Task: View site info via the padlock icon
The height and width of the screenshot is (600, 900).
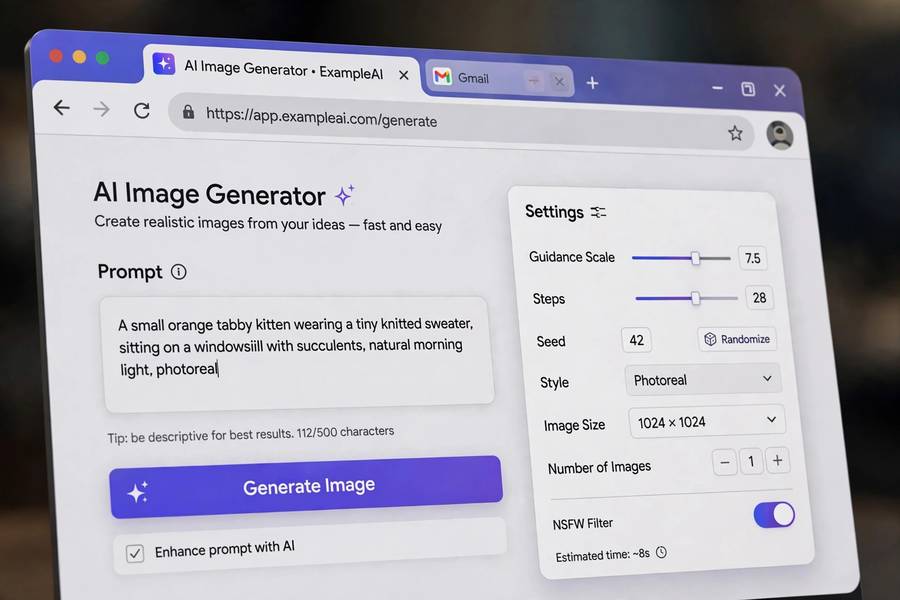Action: point(188,111)
